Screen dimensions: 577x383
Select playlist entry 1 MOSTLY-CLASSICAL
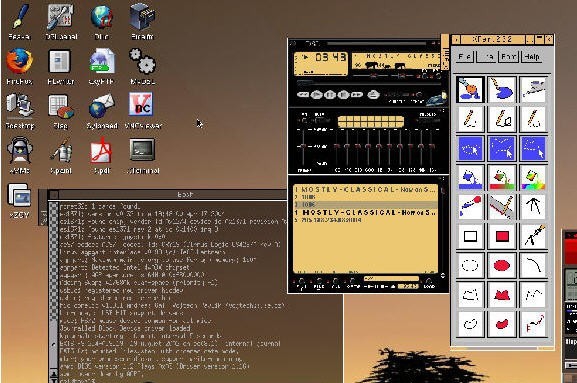pos(365,189)
